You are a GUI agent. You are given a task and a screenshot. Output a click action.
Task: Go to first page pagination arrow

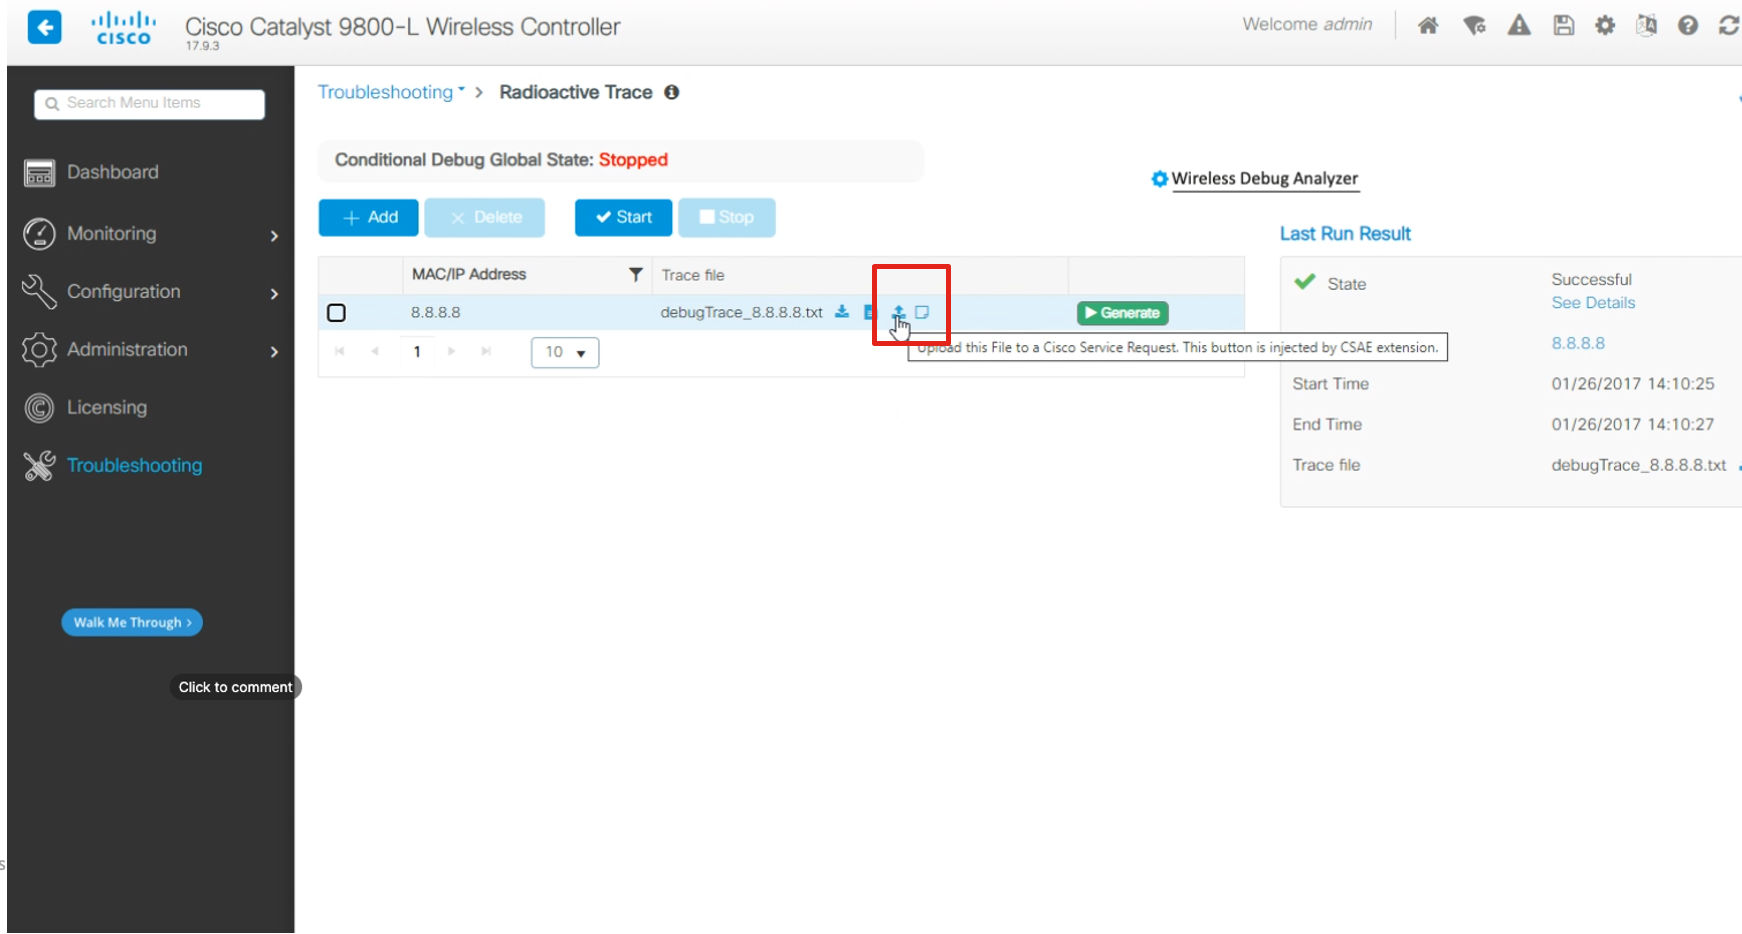click(x=340, y=351)
